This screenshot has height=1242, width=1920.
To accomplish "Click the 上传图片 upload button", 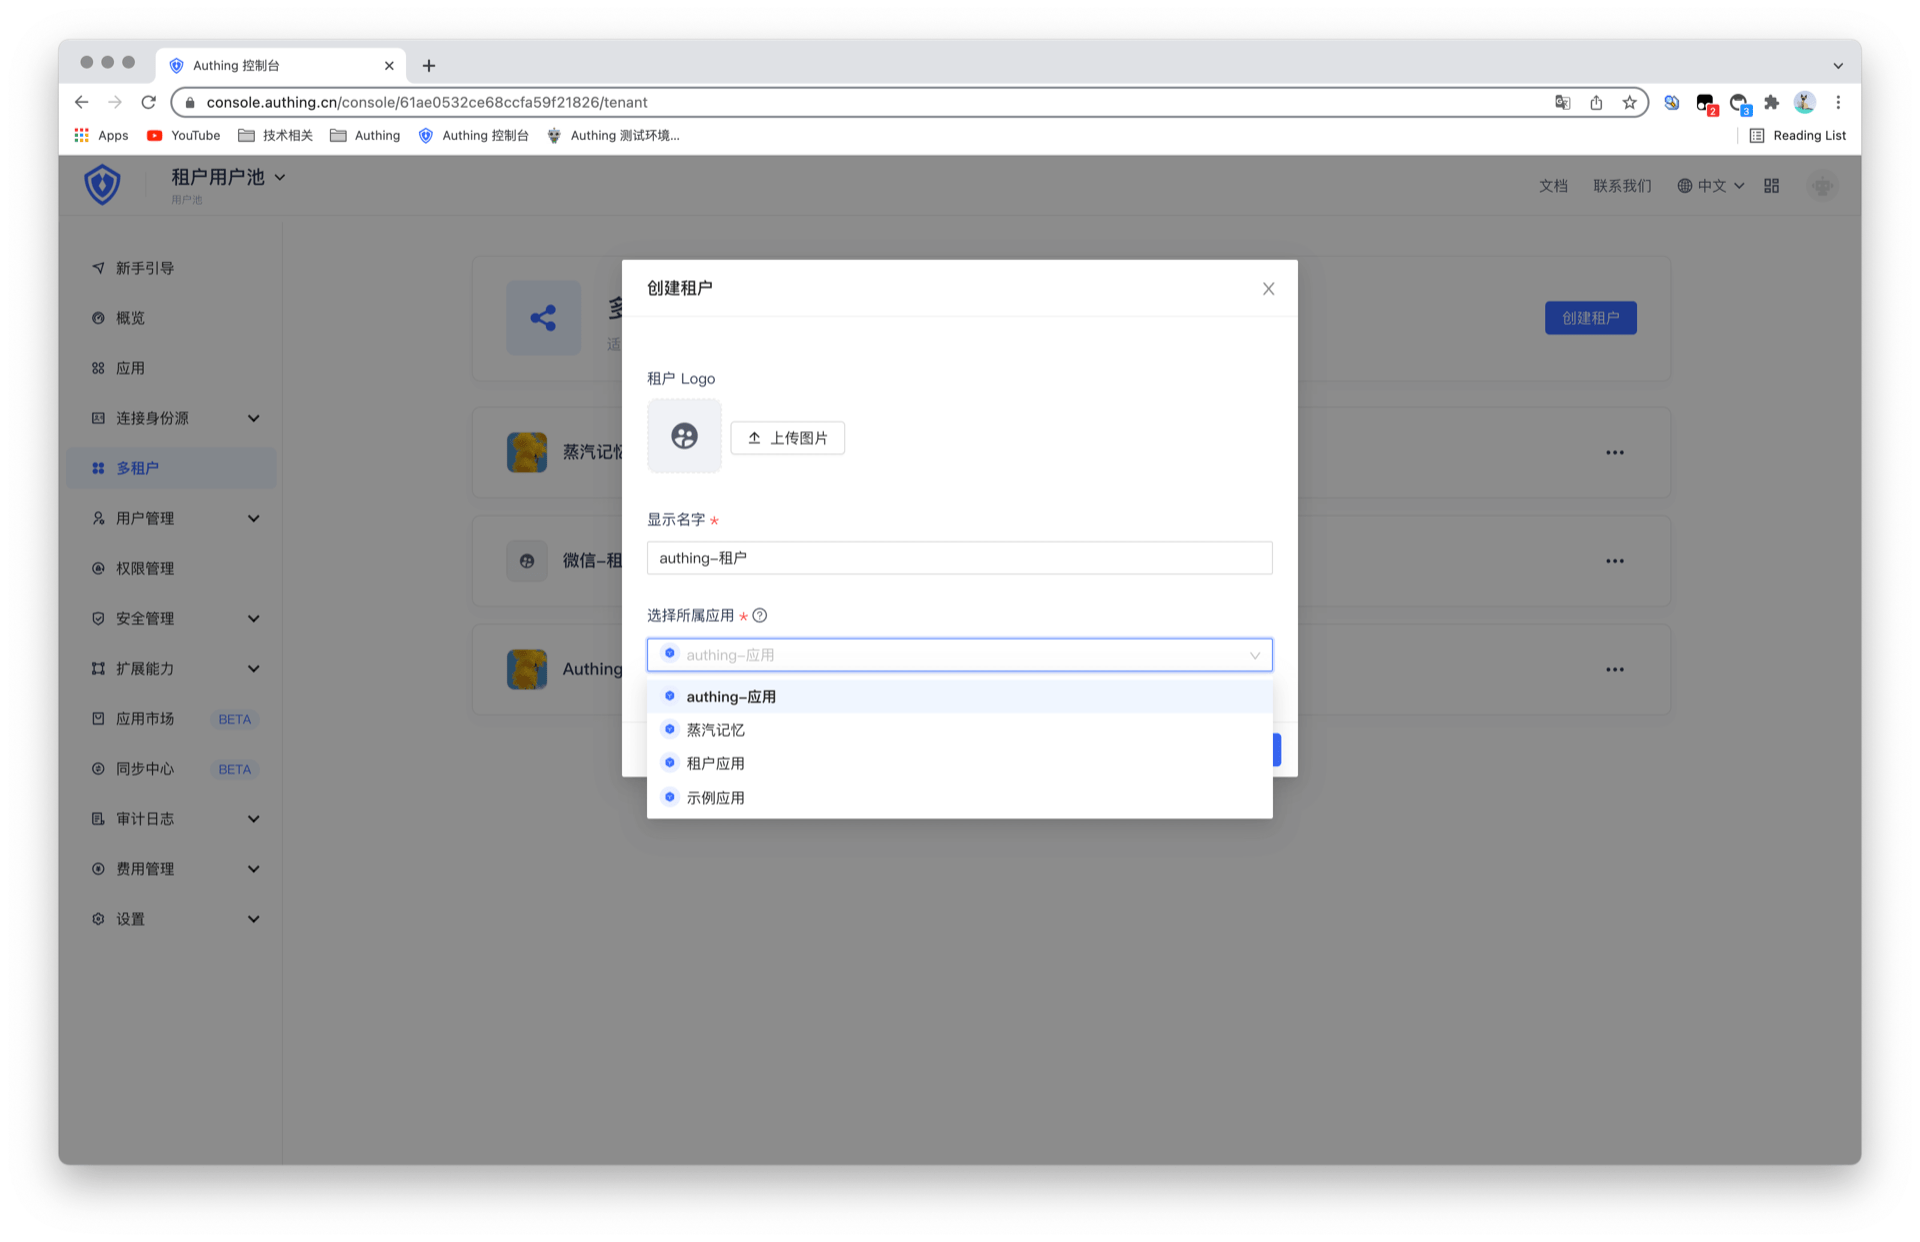I will pos(787,438).
